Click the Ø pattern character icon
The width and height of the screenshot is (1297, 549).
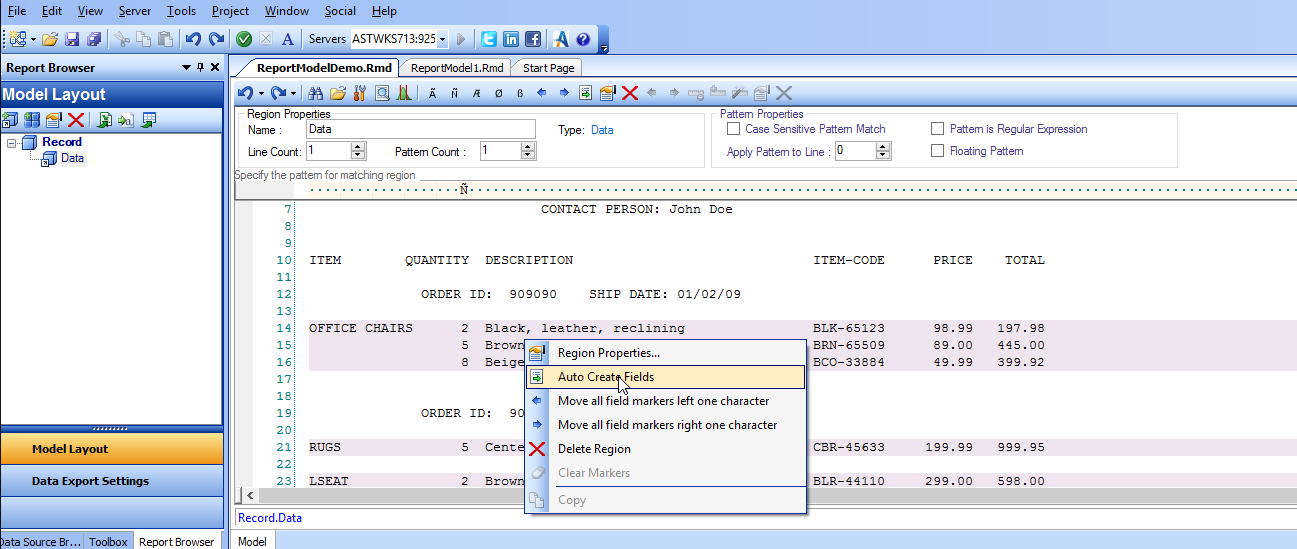[x=498, y=93]
